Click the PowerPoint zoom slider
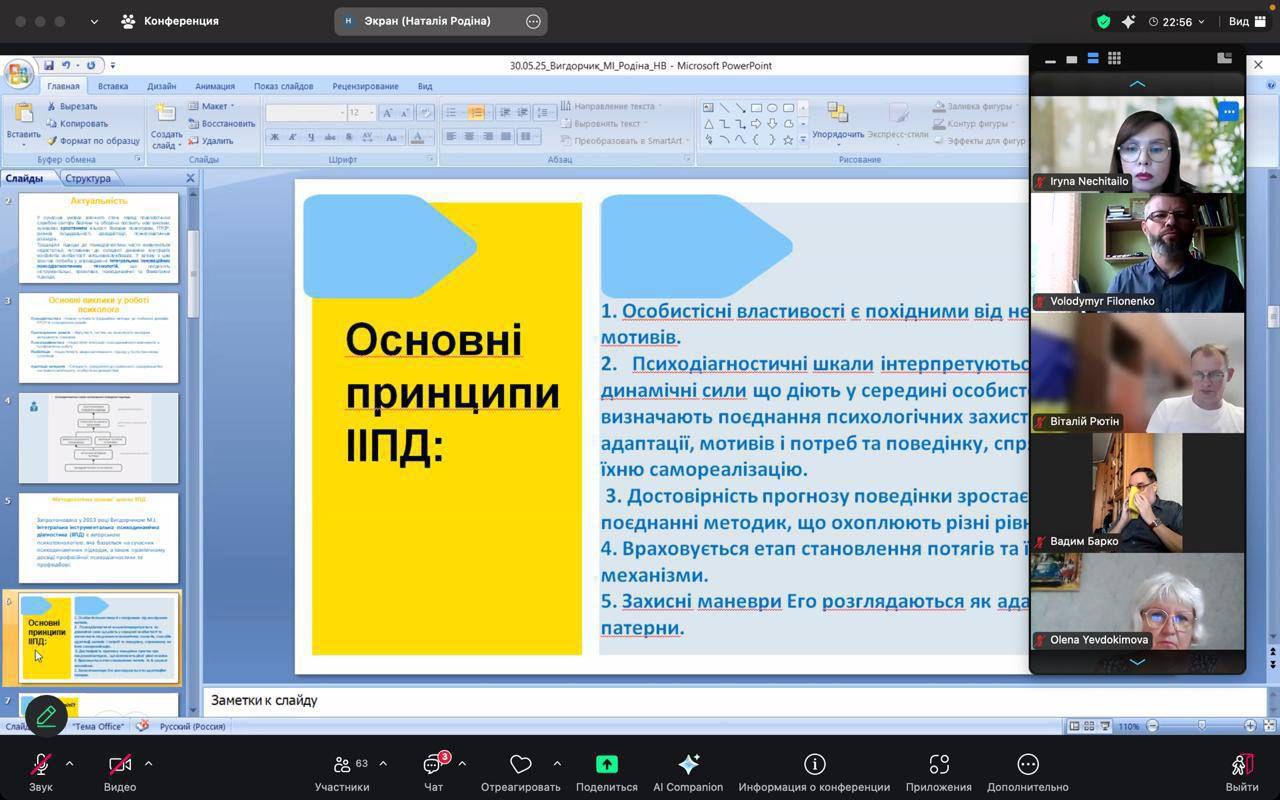 [1201, 726]
